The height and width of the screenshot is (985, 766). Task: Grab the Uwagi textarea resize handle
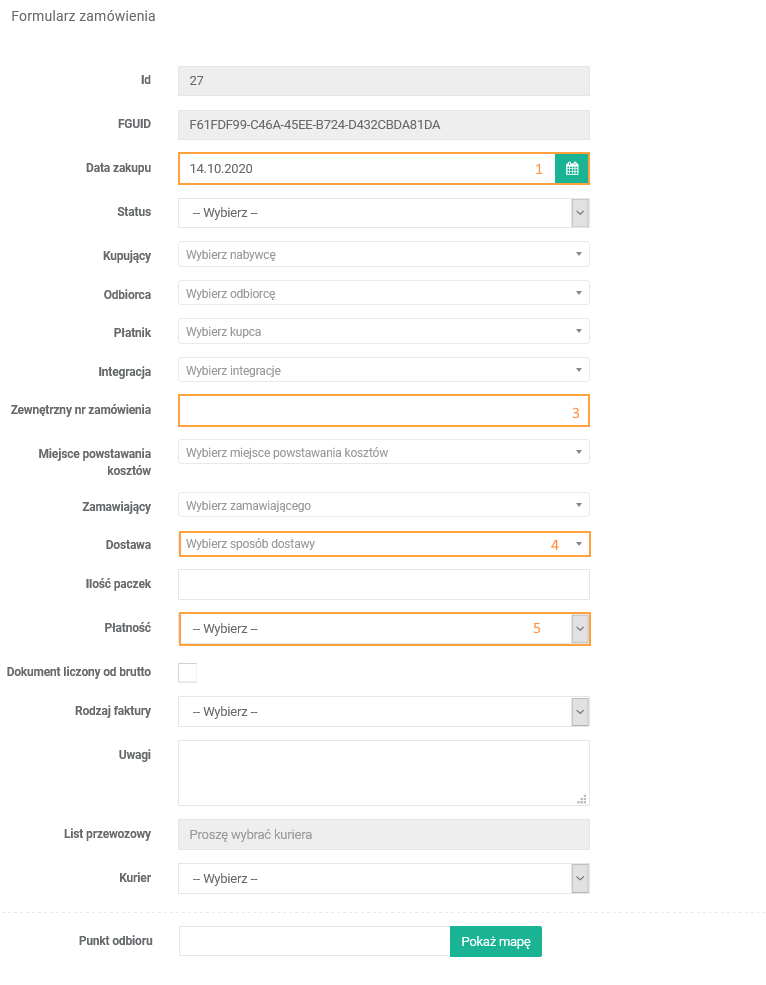pyautogui.click(x=583, y=799)
